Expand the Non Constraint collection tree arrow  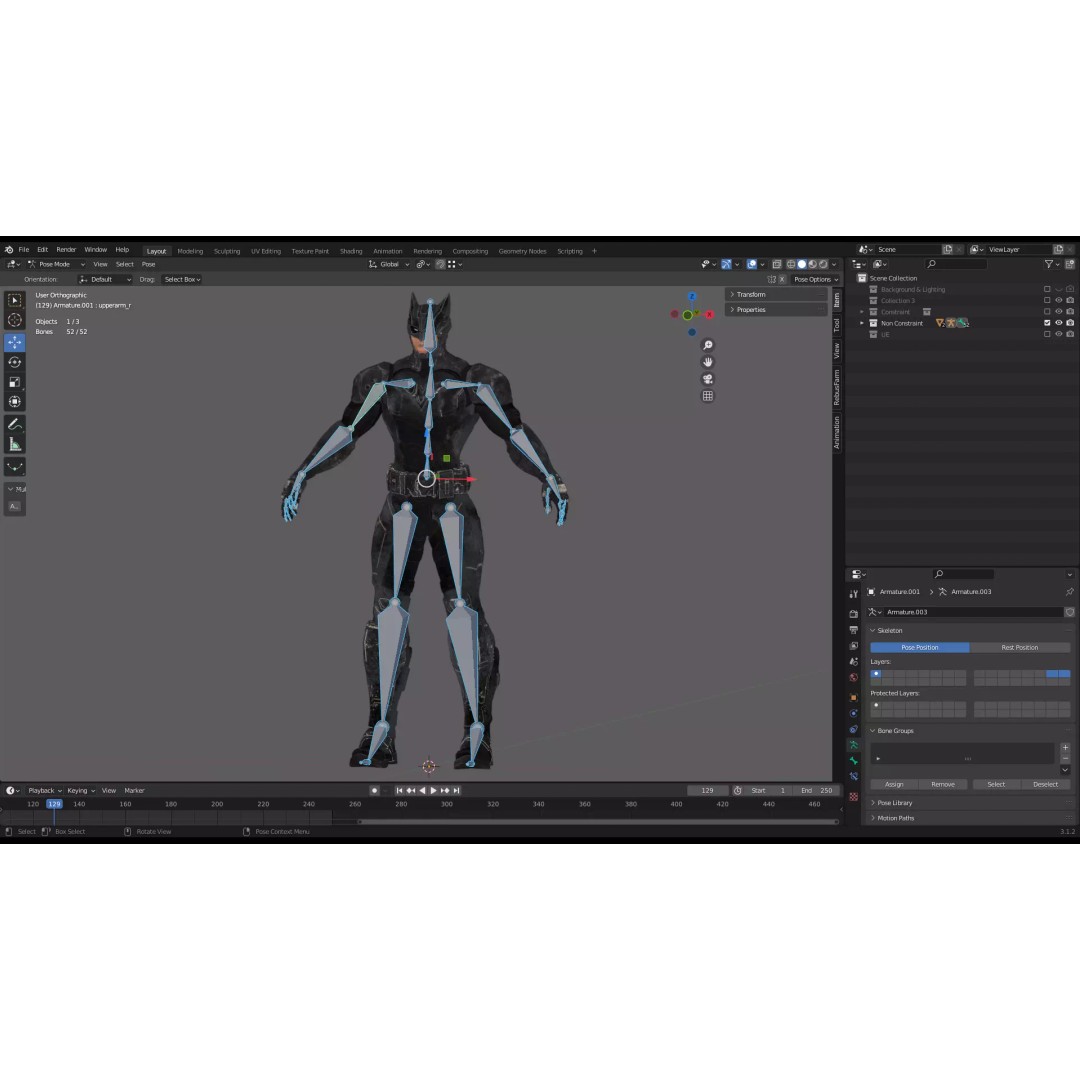[x=862, y=323]
